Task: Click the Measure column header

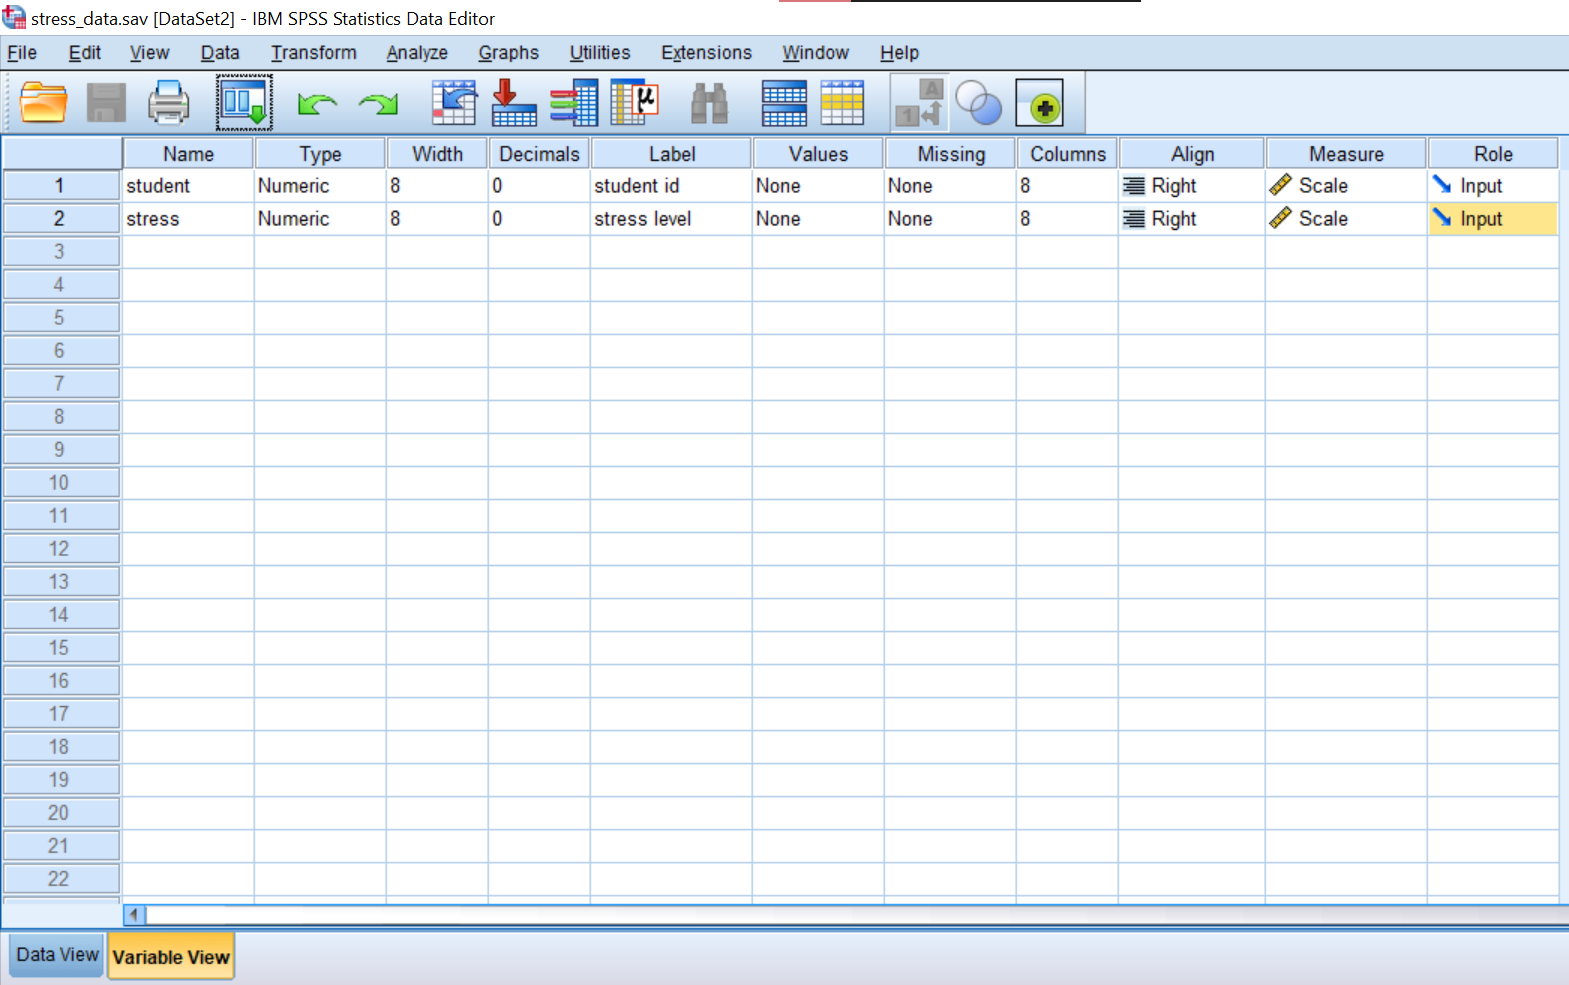Action: (1346, 154)
